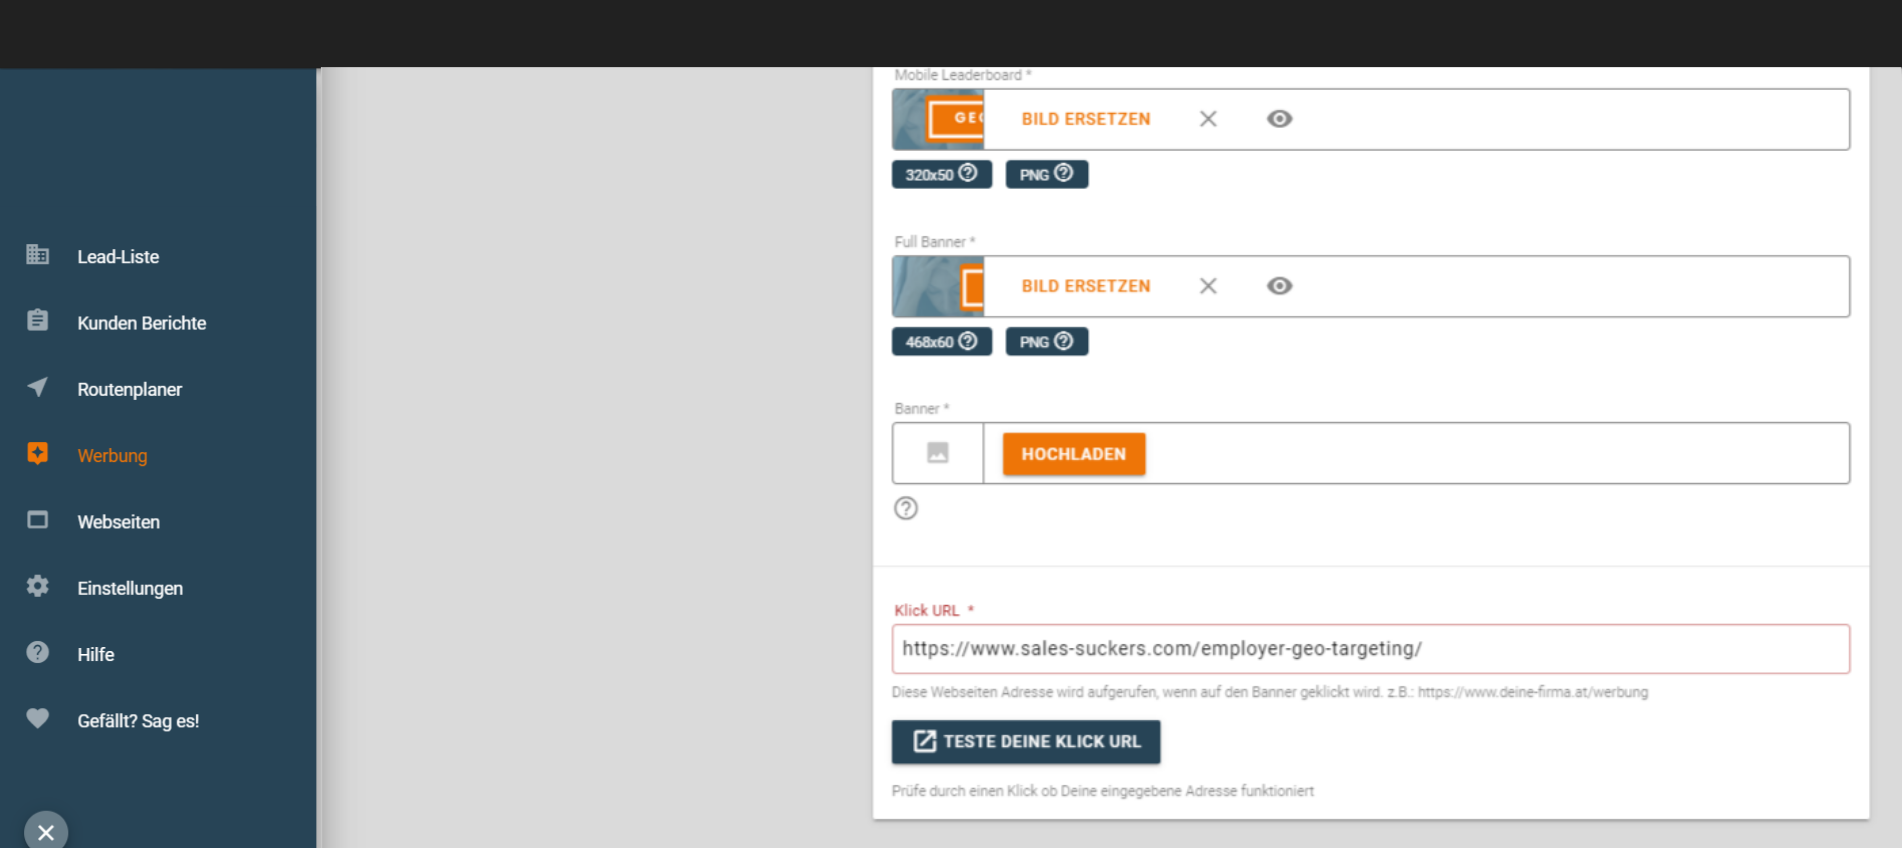Click the hint starting "Diese Webseiten Adresse"
1902x848 pixels.
point(1270,692)
